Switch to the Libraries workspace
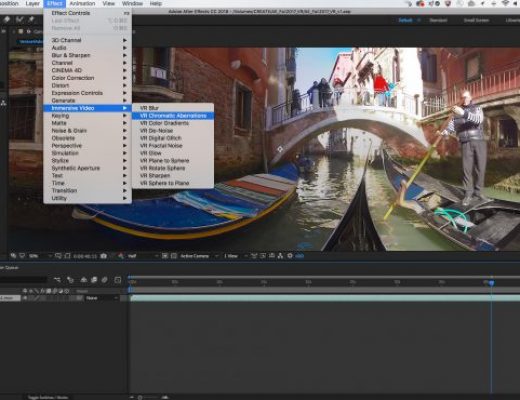 [513, 20]
